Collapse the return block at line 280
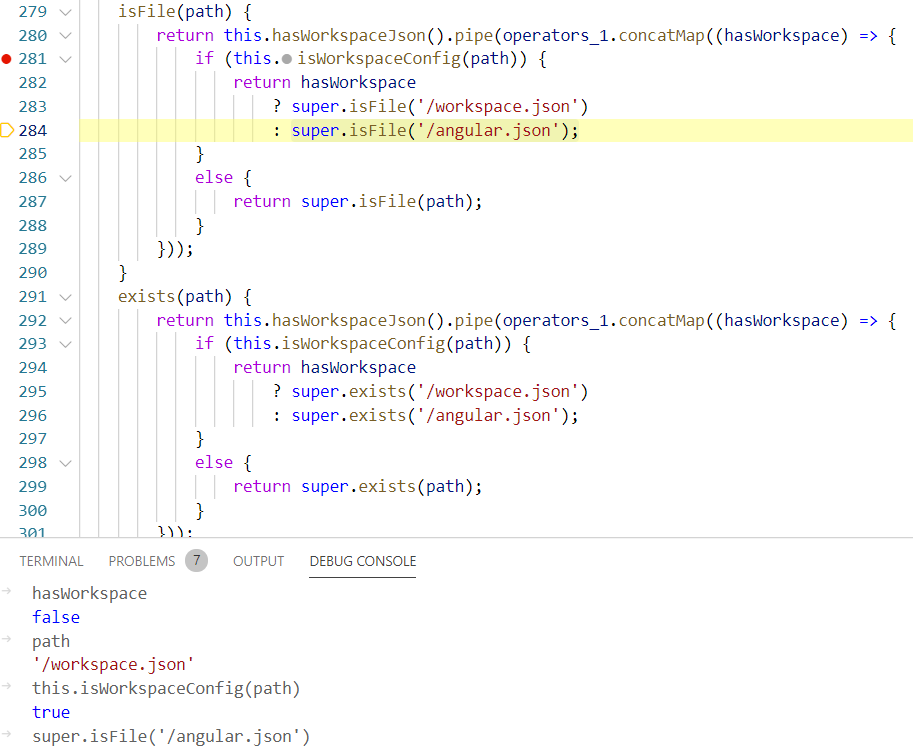 point(66,36)
